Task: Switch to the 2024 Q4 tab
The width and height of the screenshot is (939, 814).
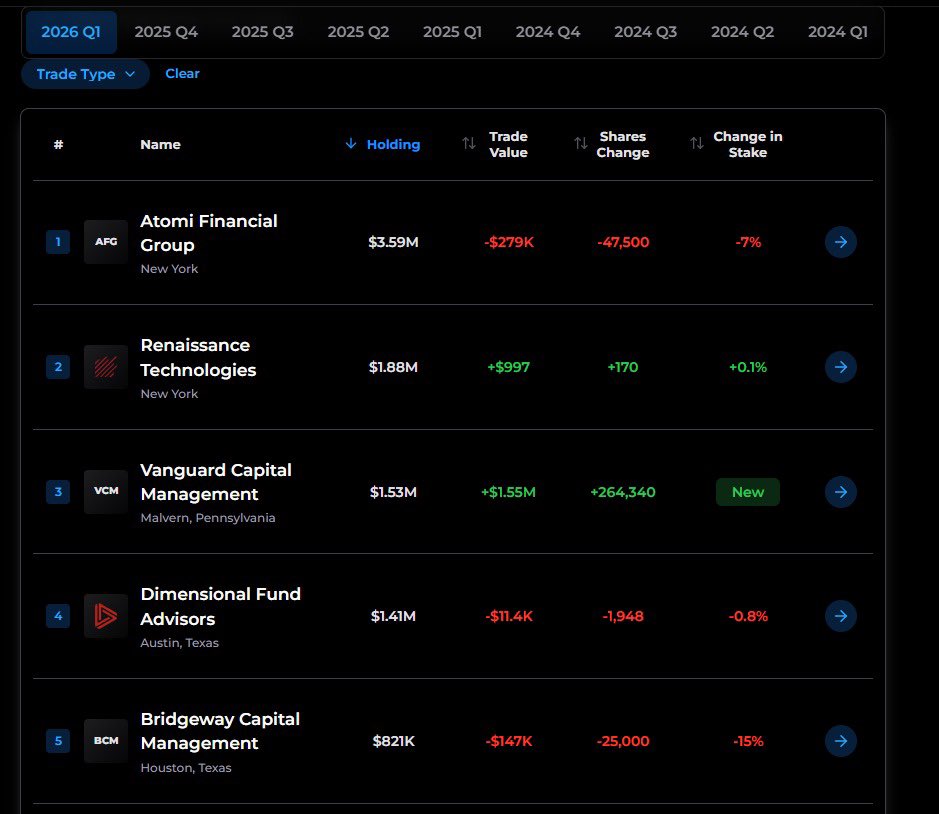Action: click(548, 32)
